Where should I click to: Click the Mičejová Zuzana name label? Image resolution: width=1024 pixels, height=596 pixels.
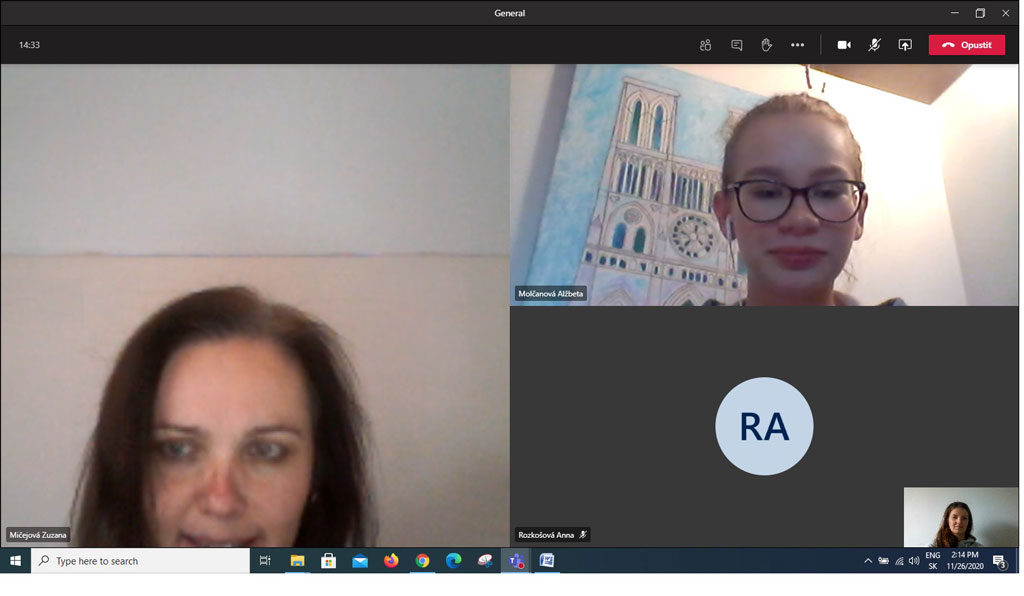pos(38,535)
